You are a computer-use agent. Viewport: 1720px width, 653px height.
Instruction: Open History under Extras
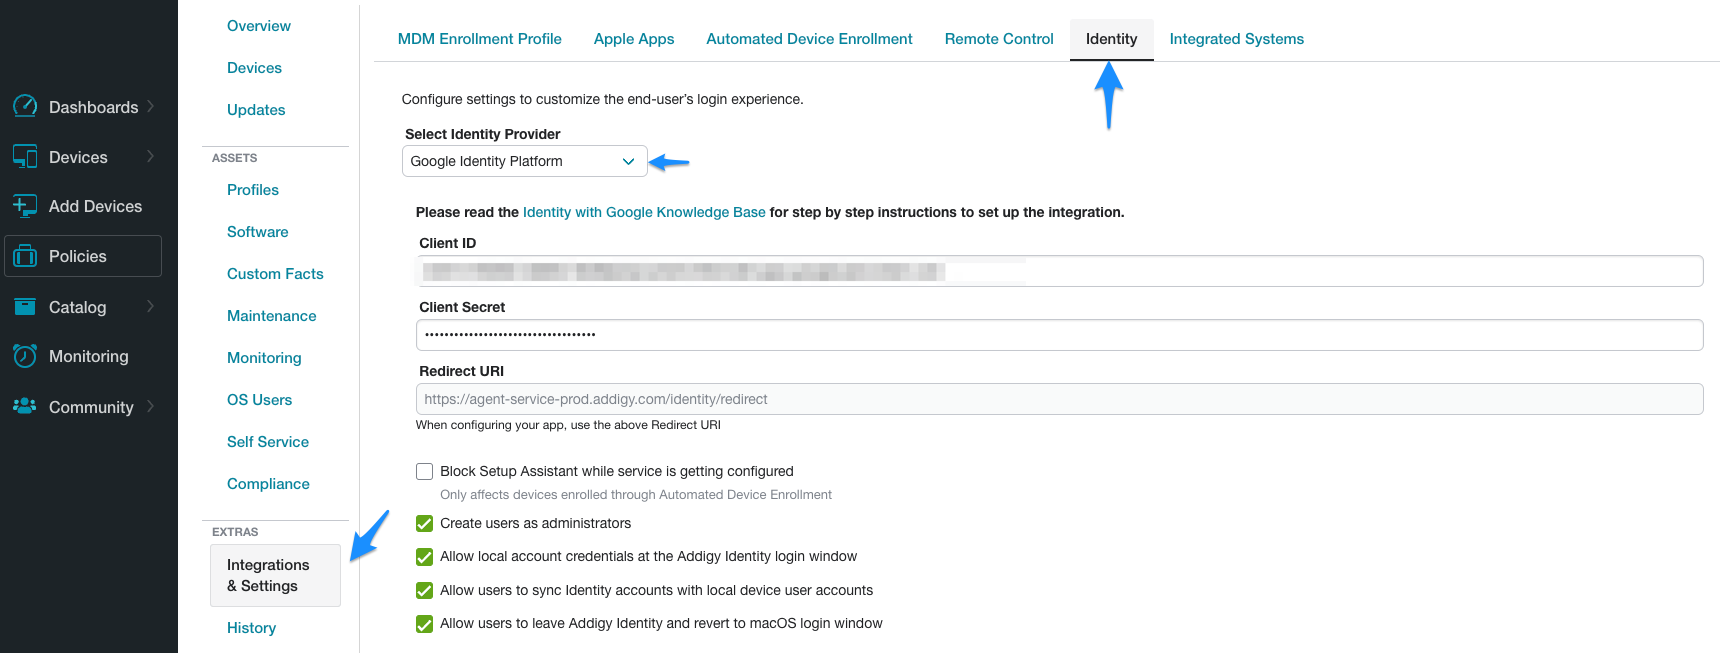251,628
